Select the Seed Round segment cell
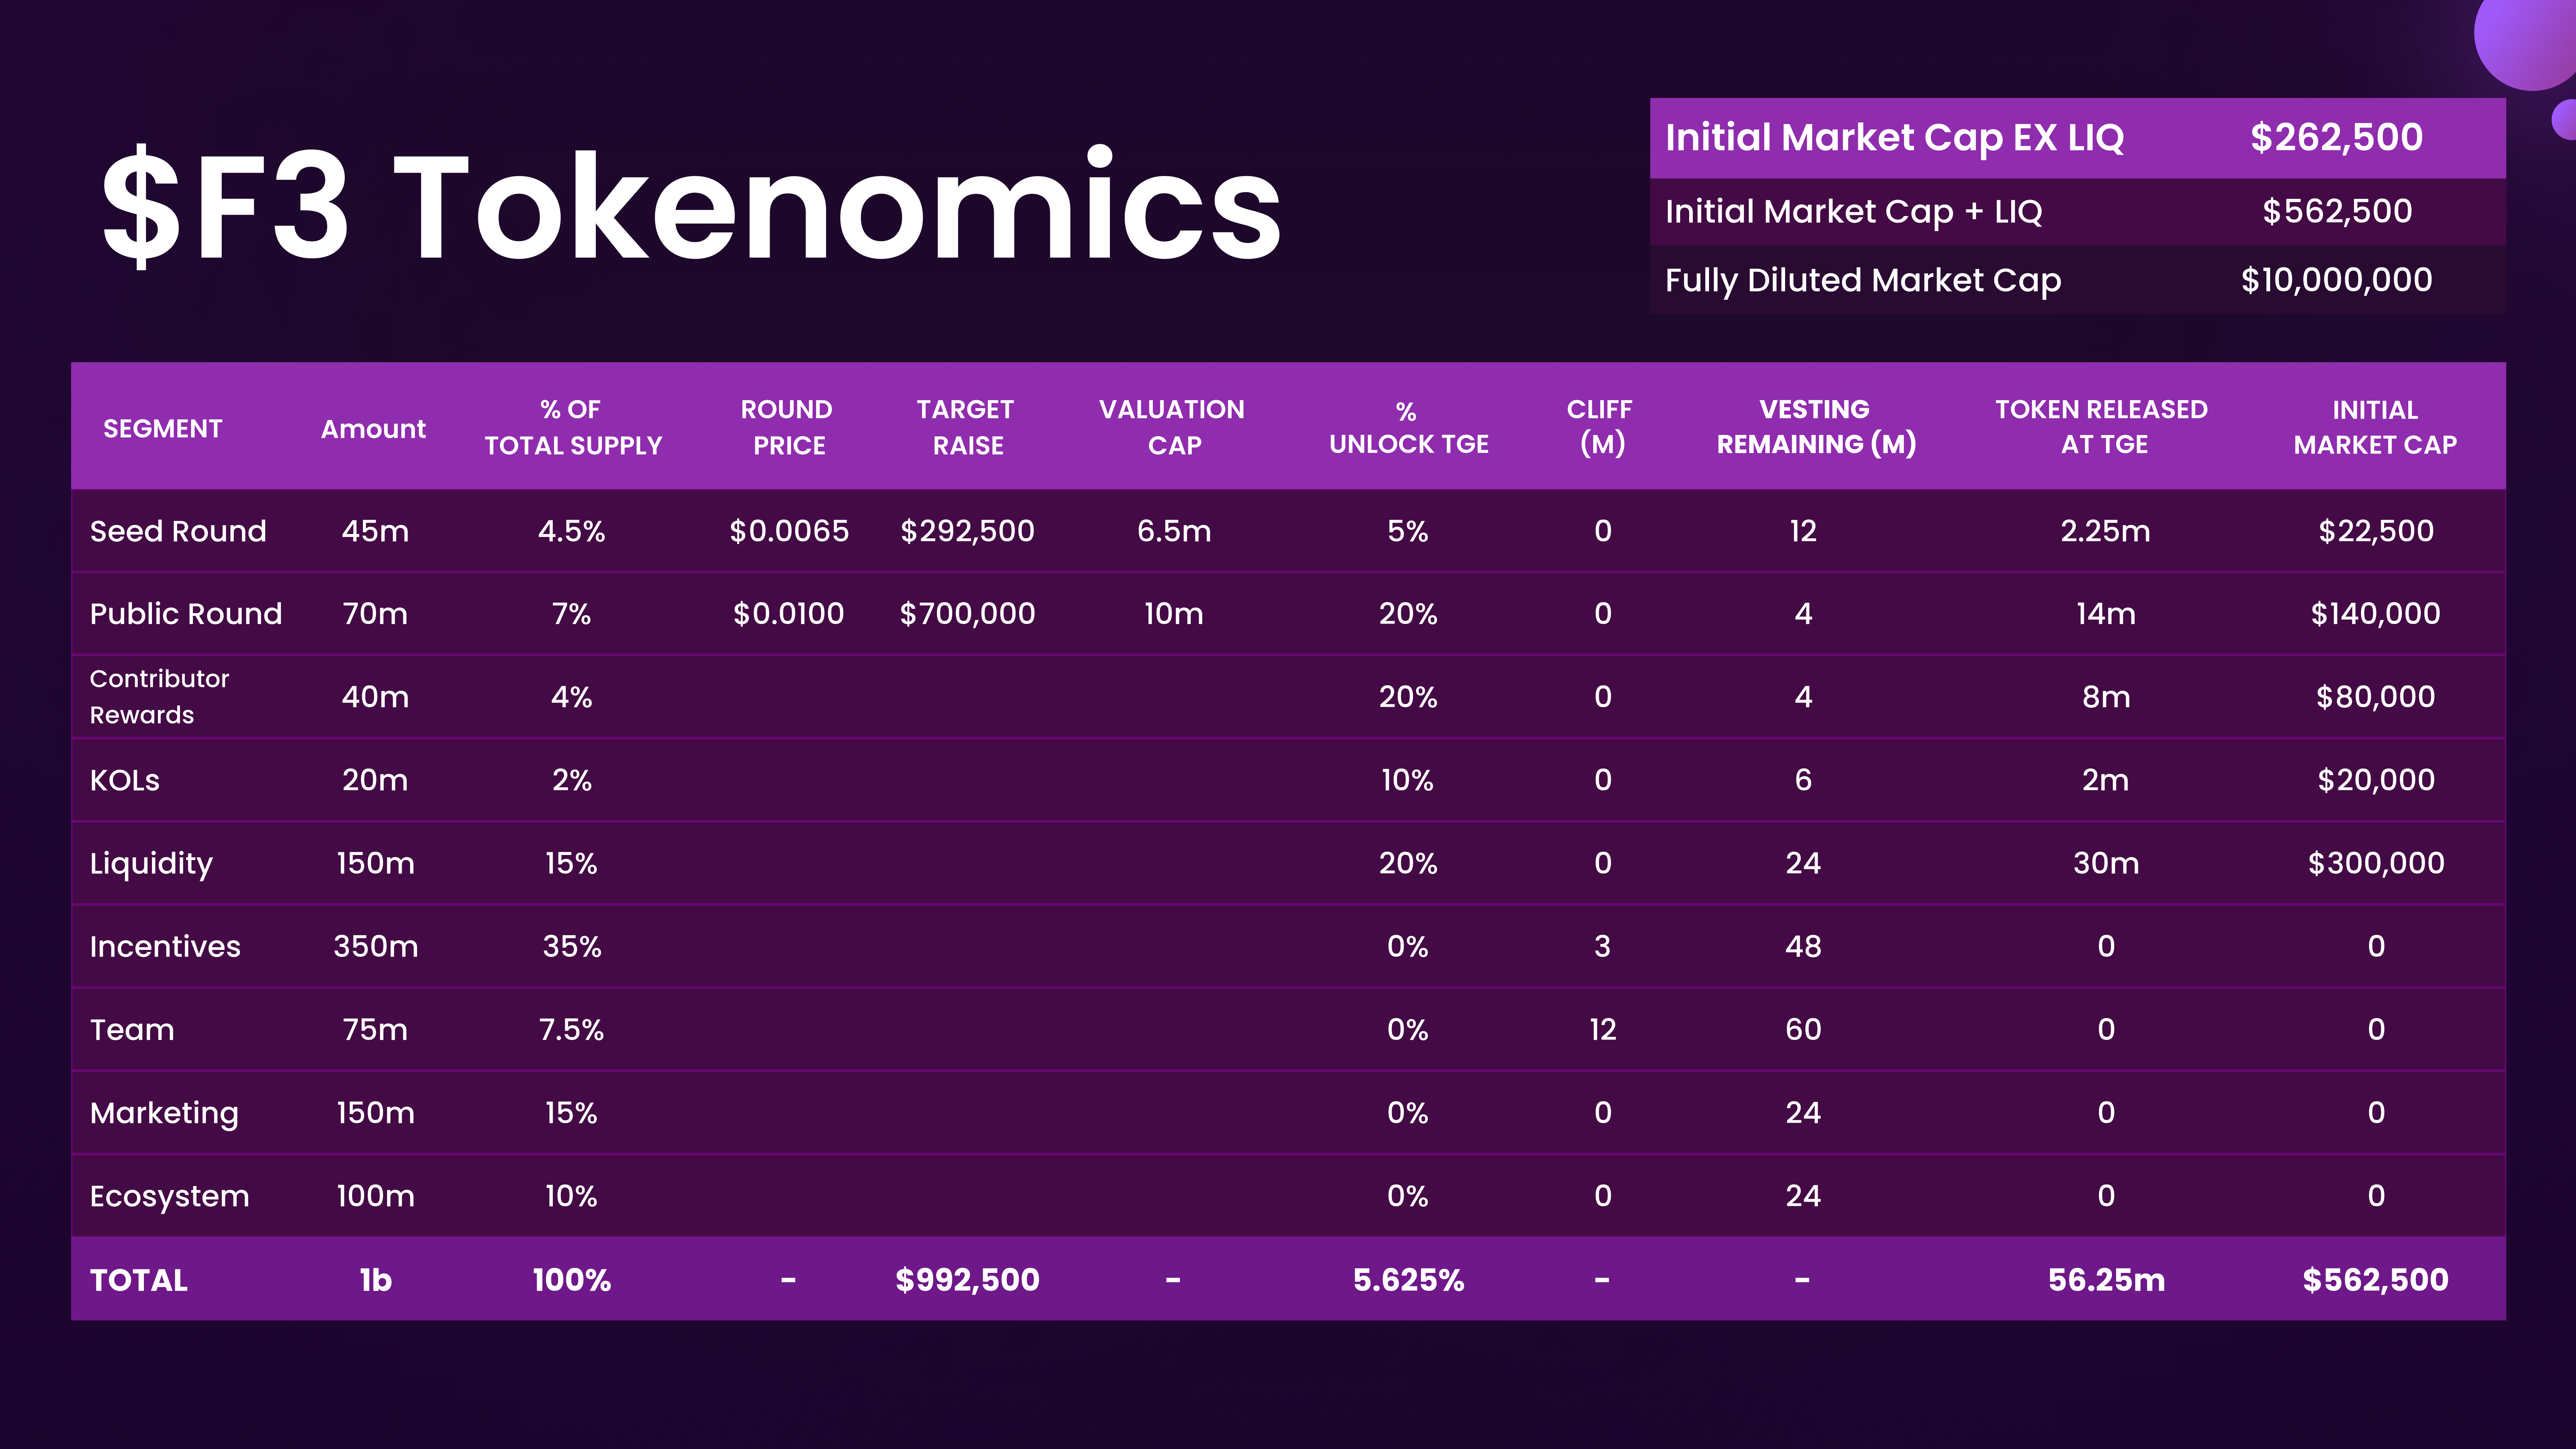This screenshot has height=1449, width=2576. tap(178, 531)
